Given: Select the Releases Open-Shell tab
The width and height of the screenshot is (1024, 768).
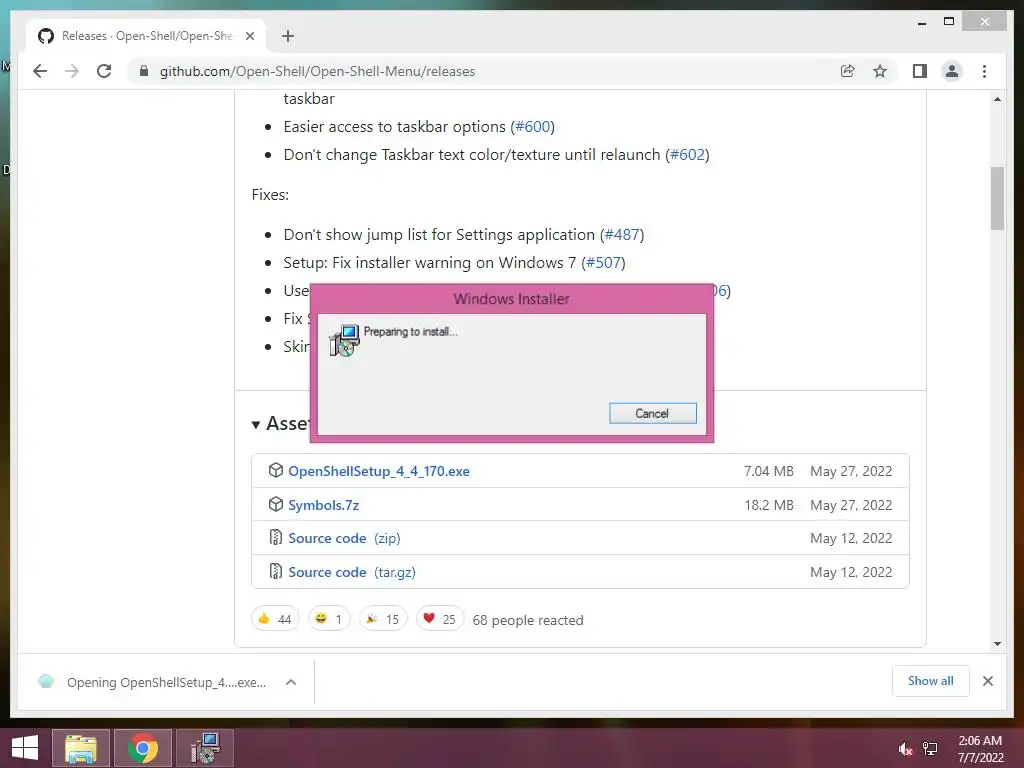Looking at the screenshot, I should pyautogui.click(x=146, y=36).
